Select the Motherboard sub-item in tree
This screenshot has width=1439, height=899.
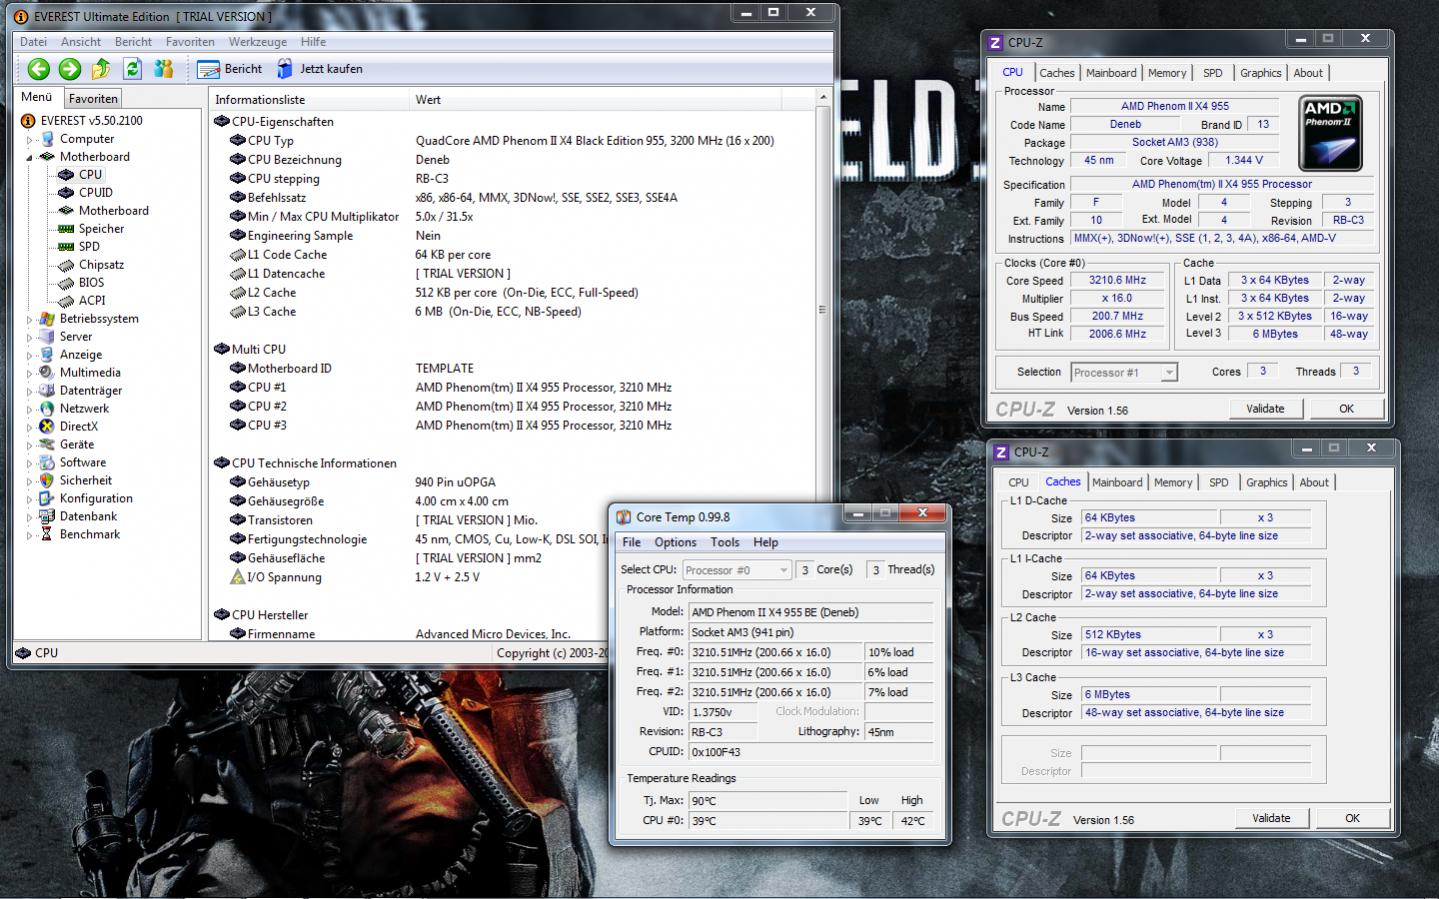113,210
